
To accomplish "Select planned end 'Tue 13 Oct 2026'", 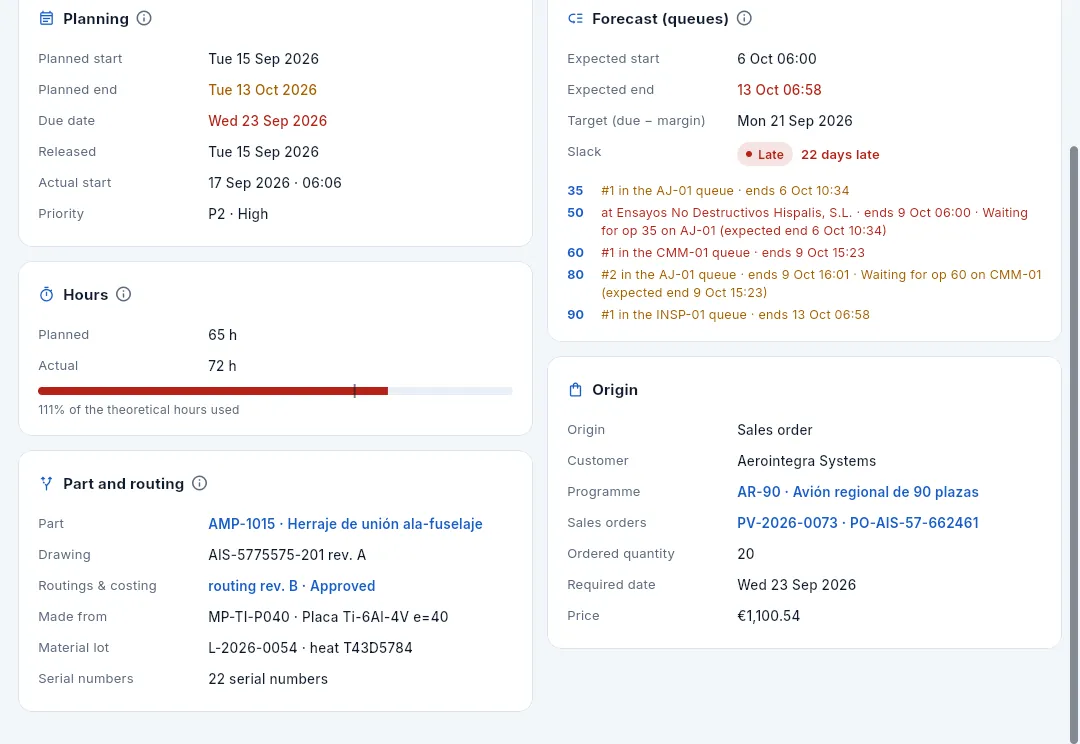I will tap(262, 90).
